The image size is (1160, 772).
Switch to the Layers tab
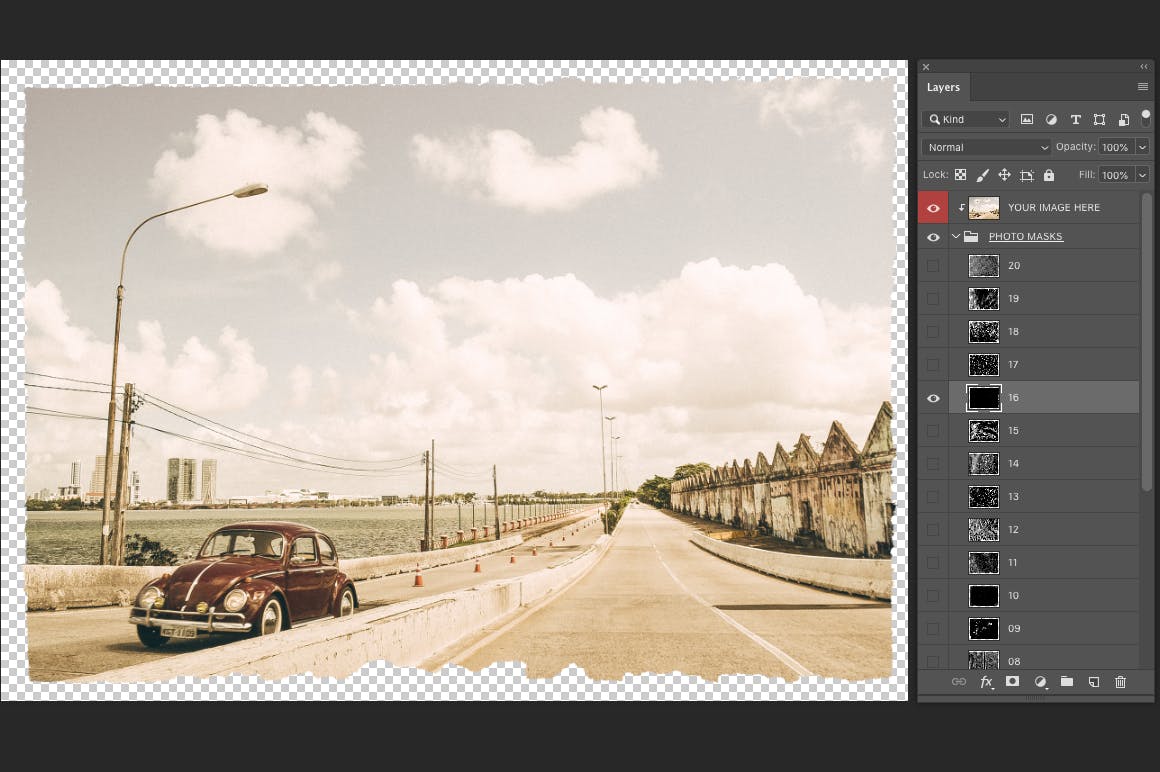(x=943, y=87)
